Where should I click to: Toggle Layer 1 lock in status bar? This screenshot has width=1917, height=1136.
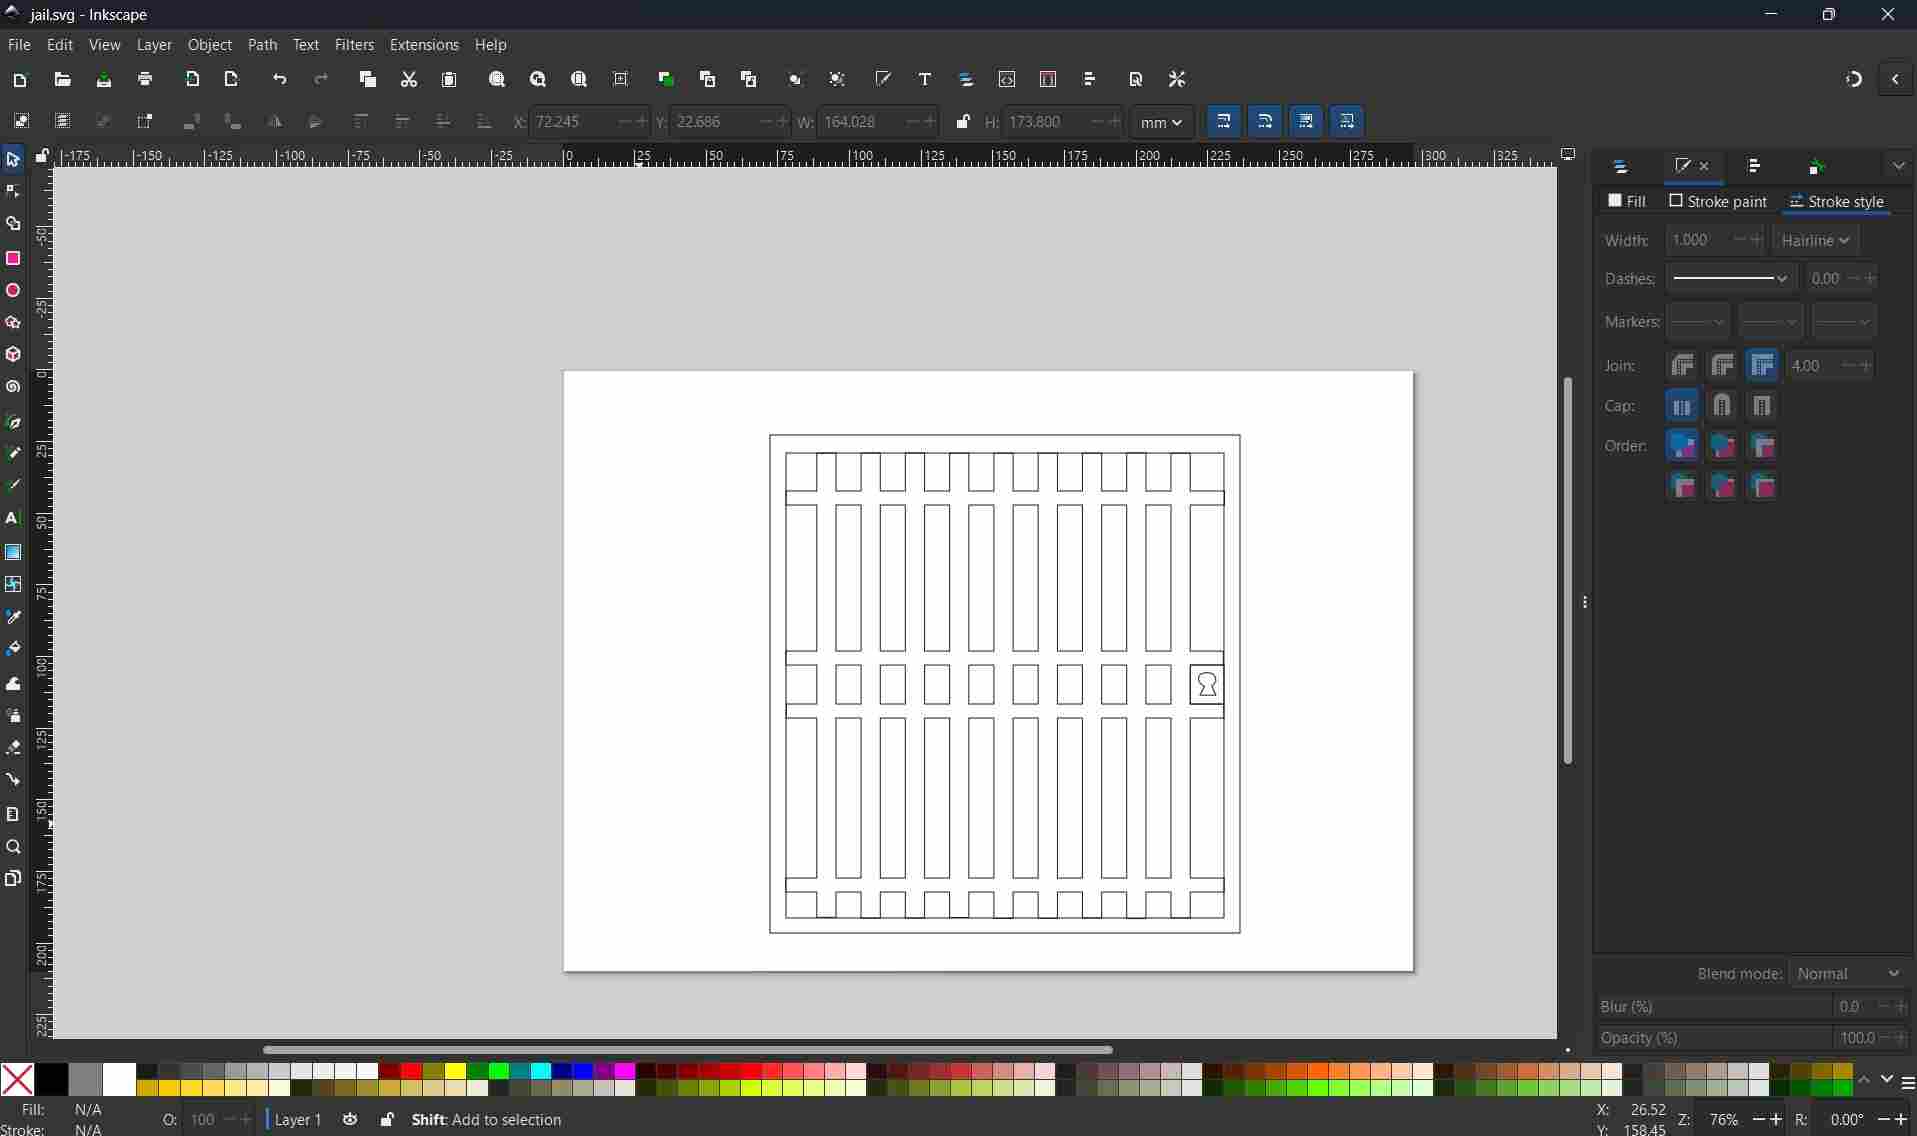tap(387, 1119)
